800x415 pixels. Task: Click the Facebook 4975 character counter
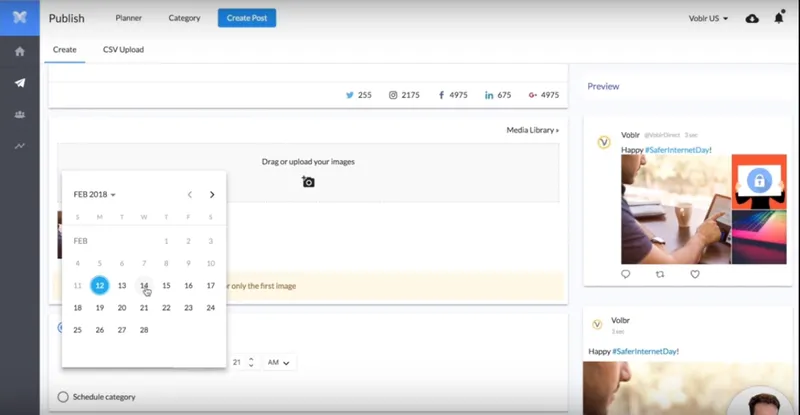453,95
